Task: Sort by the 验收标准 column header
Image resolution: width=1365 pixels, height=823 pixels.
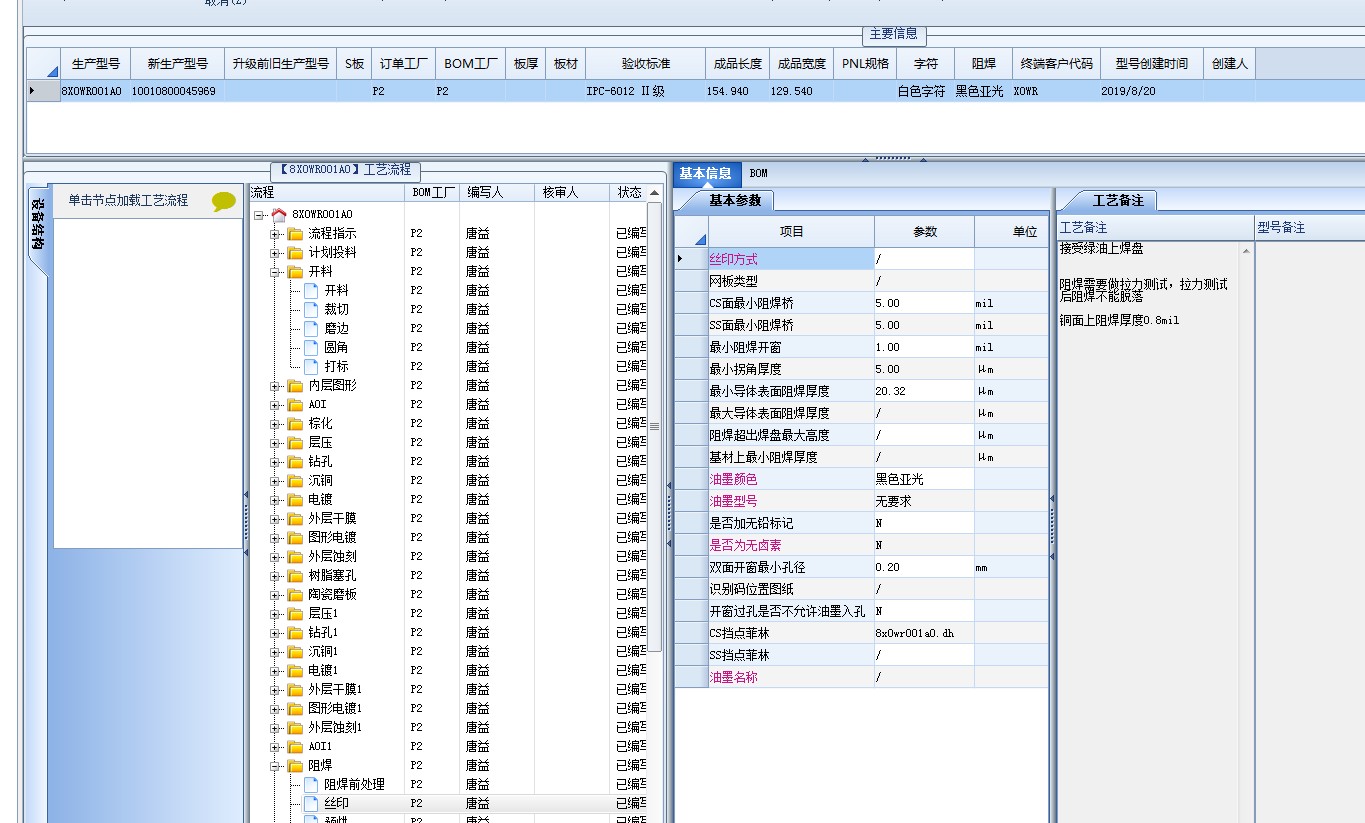Action: [645, 63]
